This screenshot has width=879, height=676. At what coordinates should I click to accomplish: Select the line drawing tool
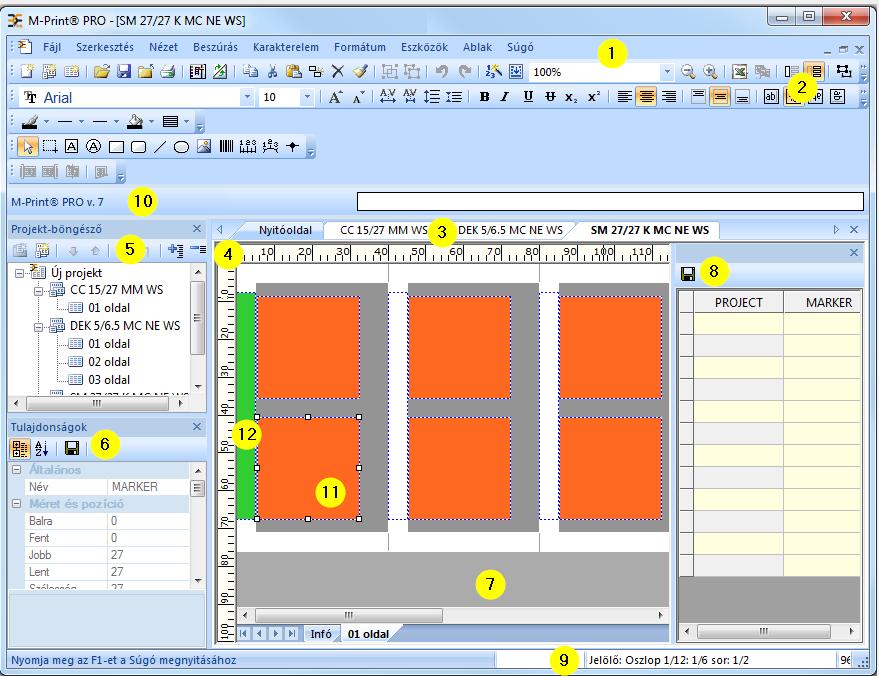160,147
